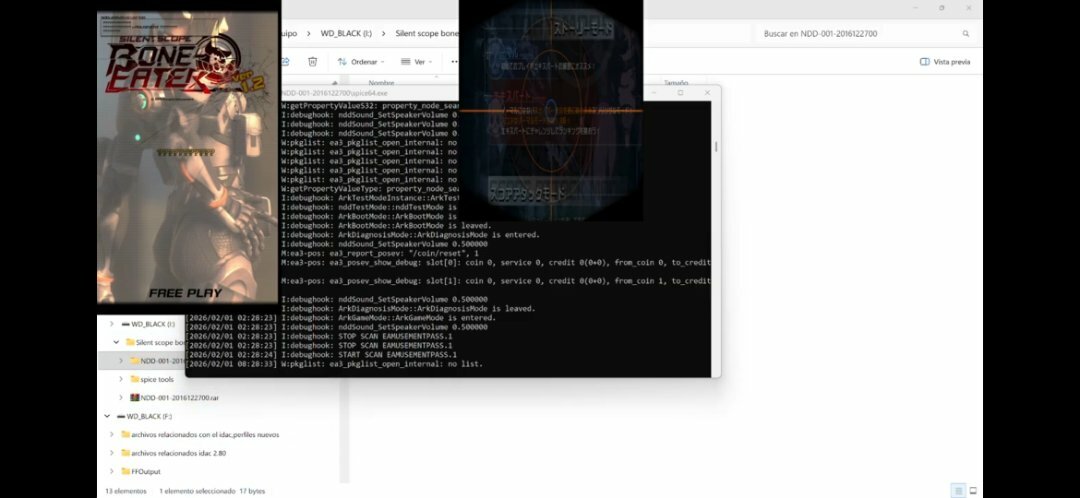Switch to large icons view layout
Viewport: 1080px width, 498px height.
coord(972,491)
